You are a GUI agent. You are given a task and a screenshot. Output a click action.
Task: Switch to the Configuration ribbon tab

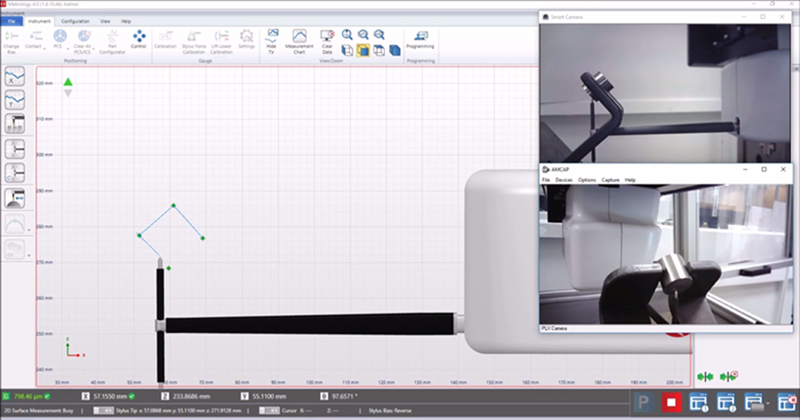75,20
